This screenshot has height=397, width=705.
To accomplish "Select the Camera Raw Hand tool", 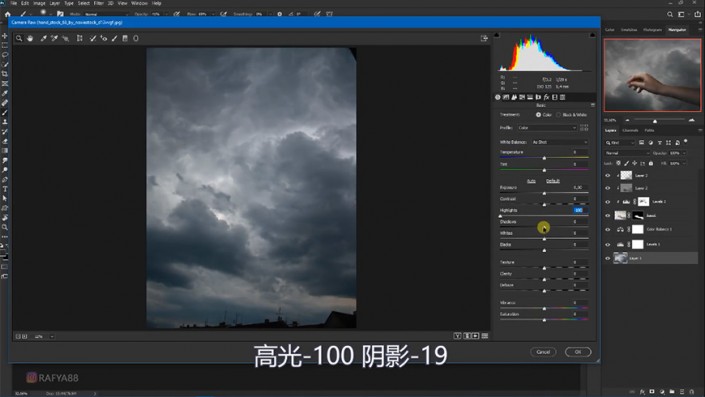I will pos(30,39).
